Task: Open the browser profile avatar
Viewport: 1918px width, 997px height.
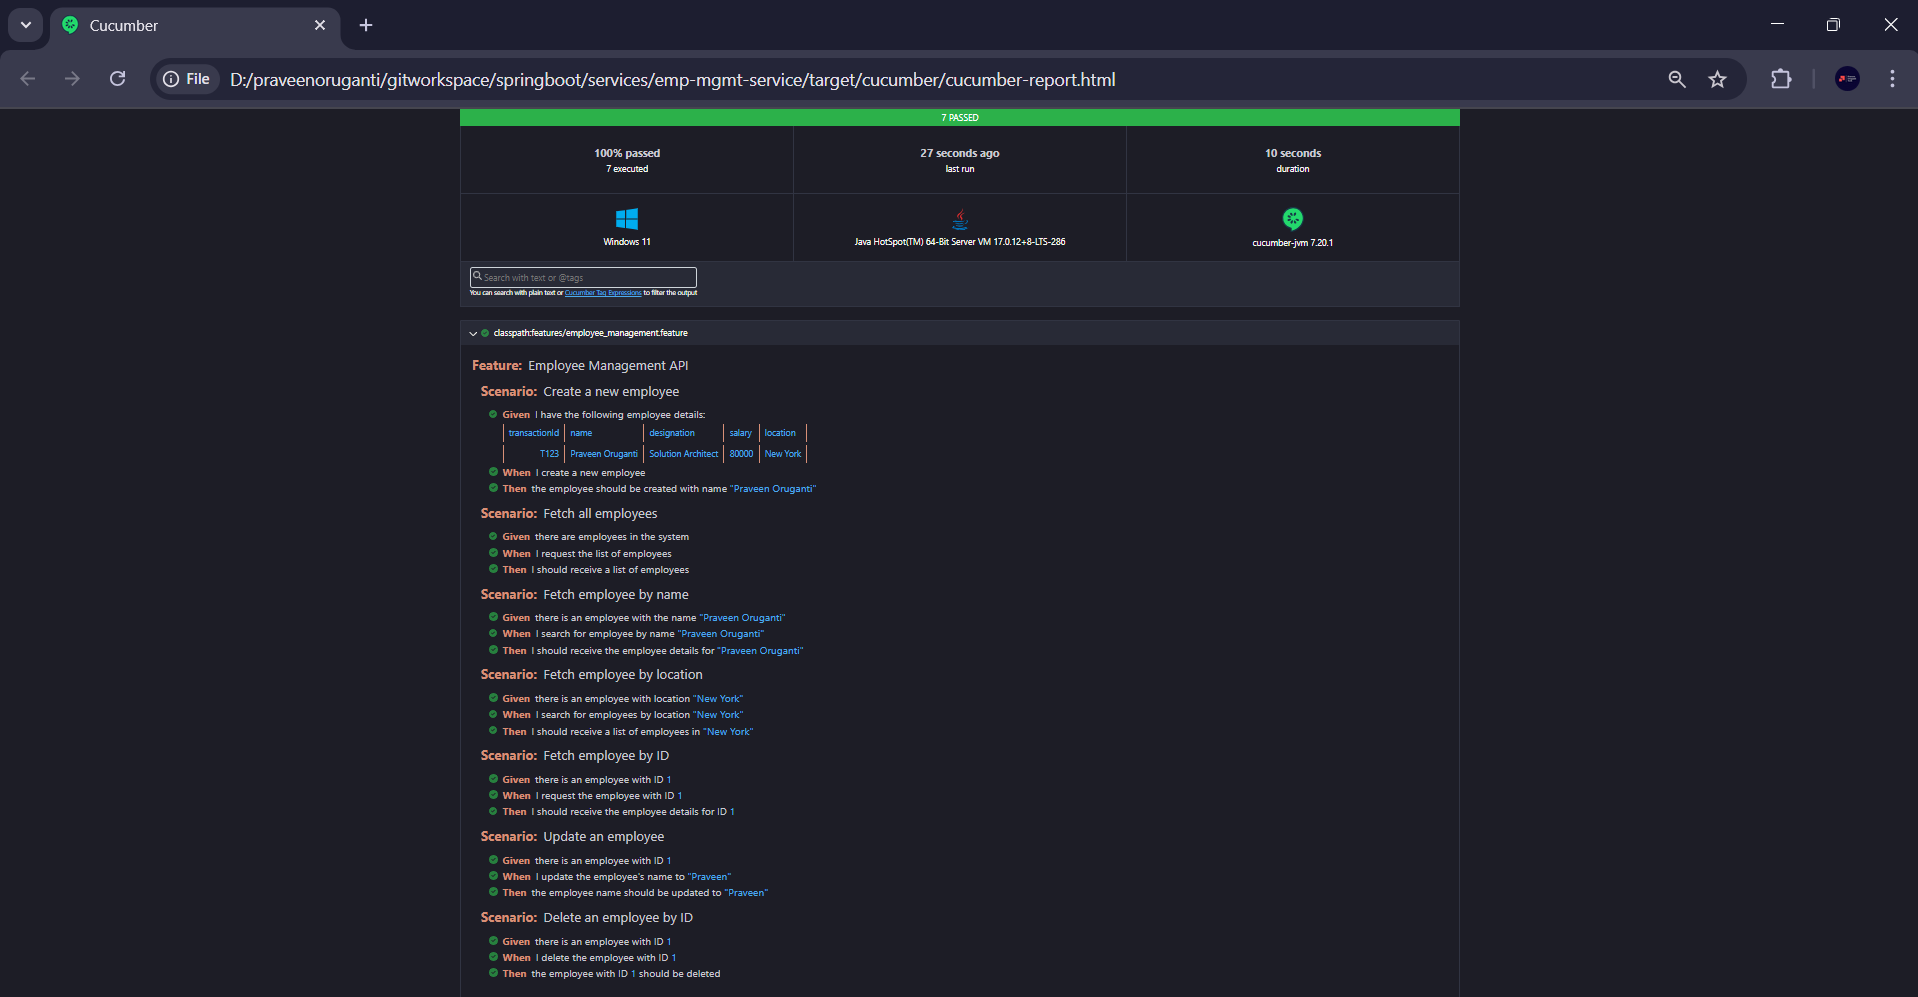Action: 1847,79
